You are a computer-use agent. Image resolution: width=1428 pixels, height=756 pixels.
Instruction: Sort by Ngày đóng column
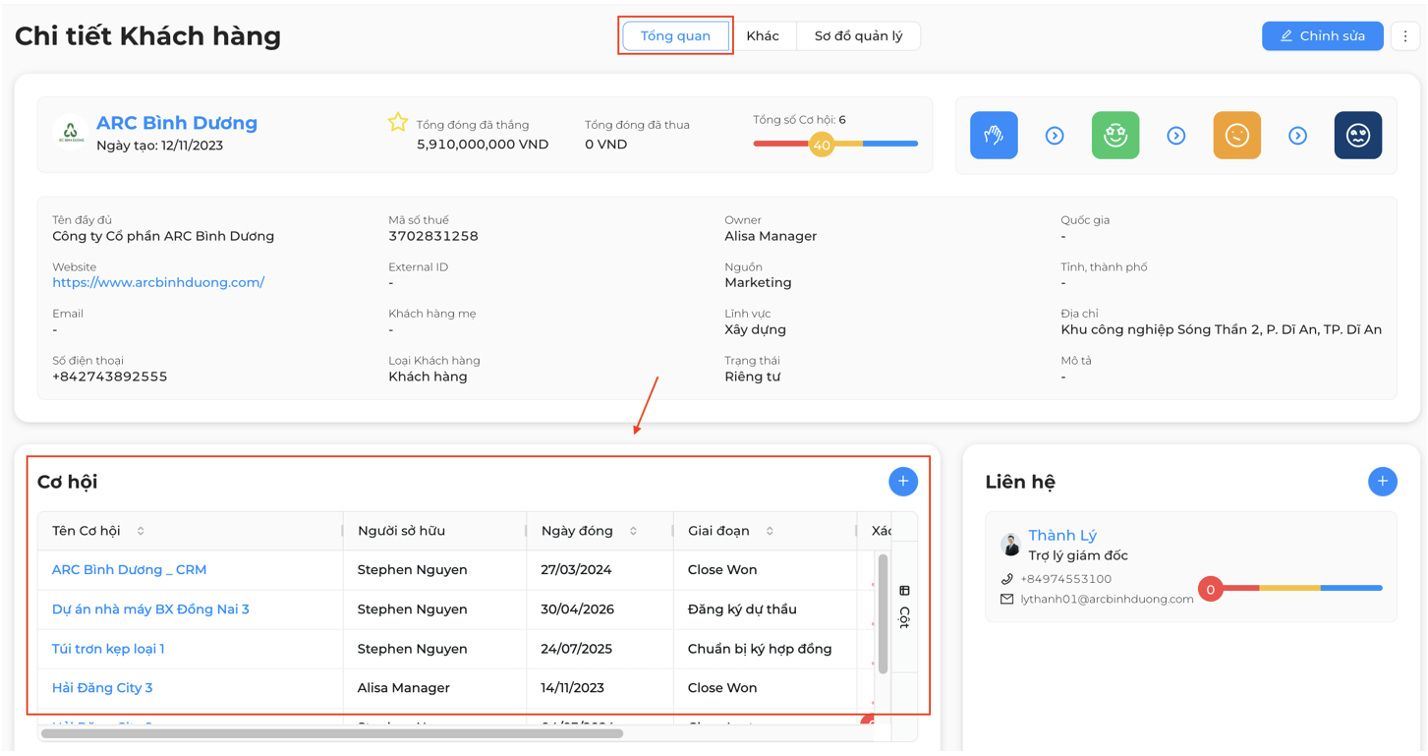click(x=633, y=531)
